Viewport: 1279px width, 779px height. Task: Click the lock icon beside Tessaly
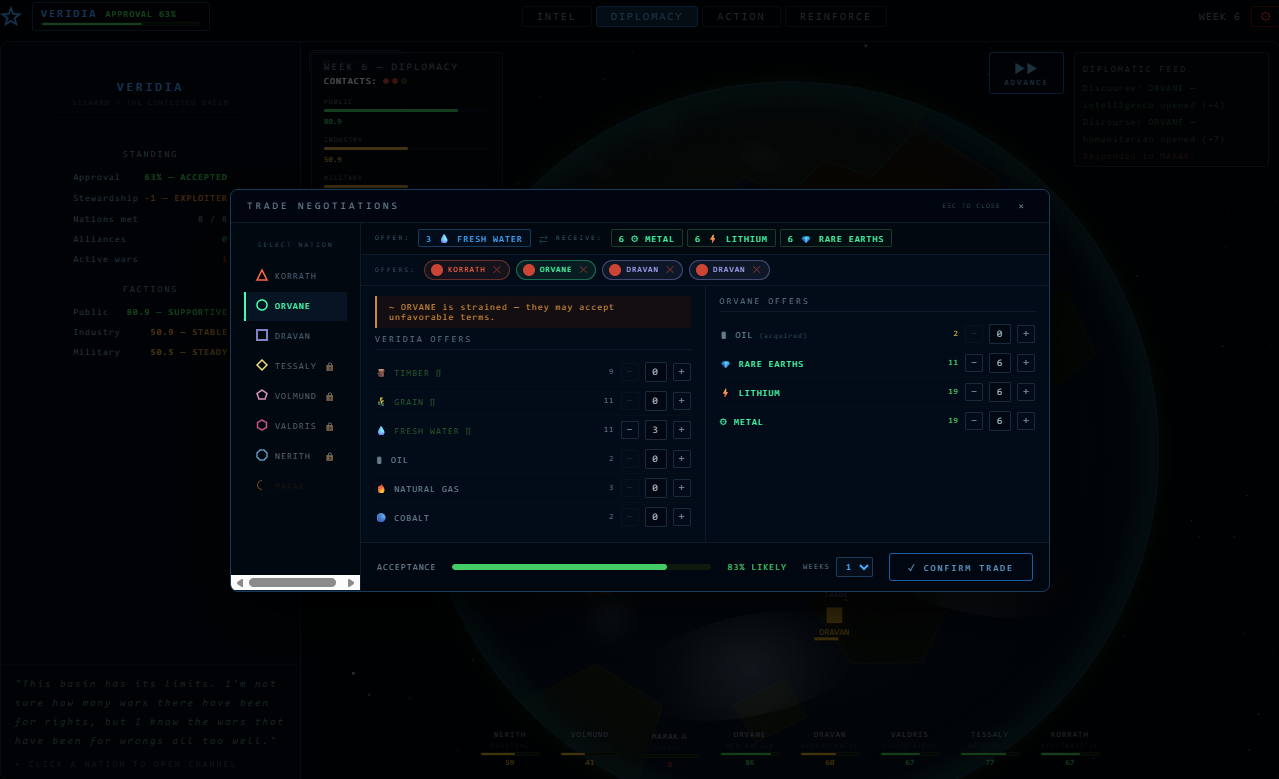[330, 366]
